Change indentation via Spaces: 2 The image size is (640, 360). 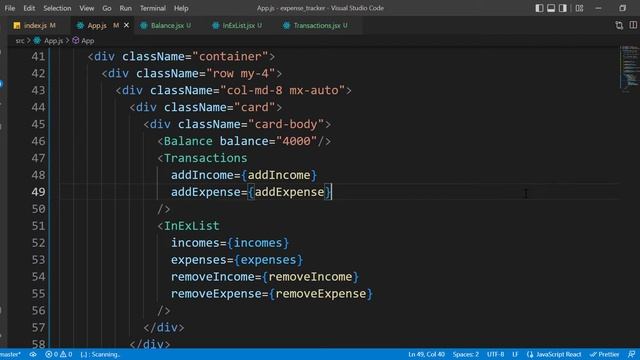(465, 354)
